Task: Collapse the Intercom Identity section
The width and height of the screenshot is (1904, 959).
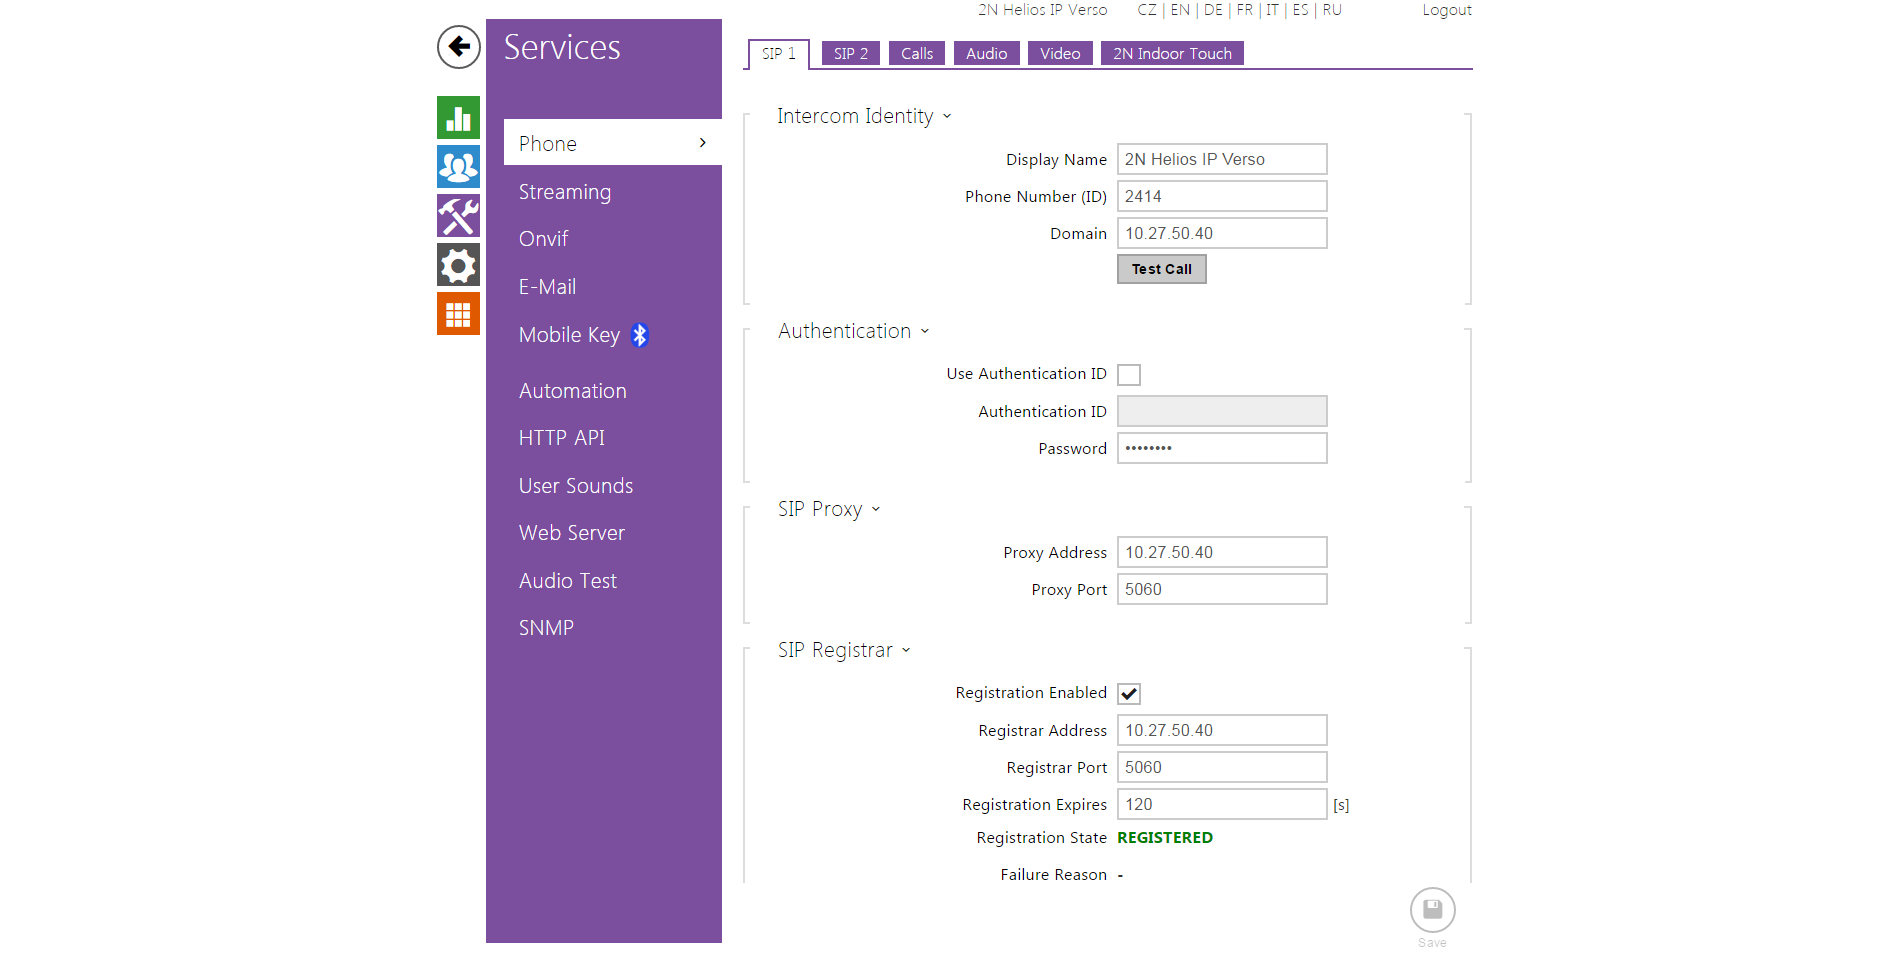Action: pos(946,117)
